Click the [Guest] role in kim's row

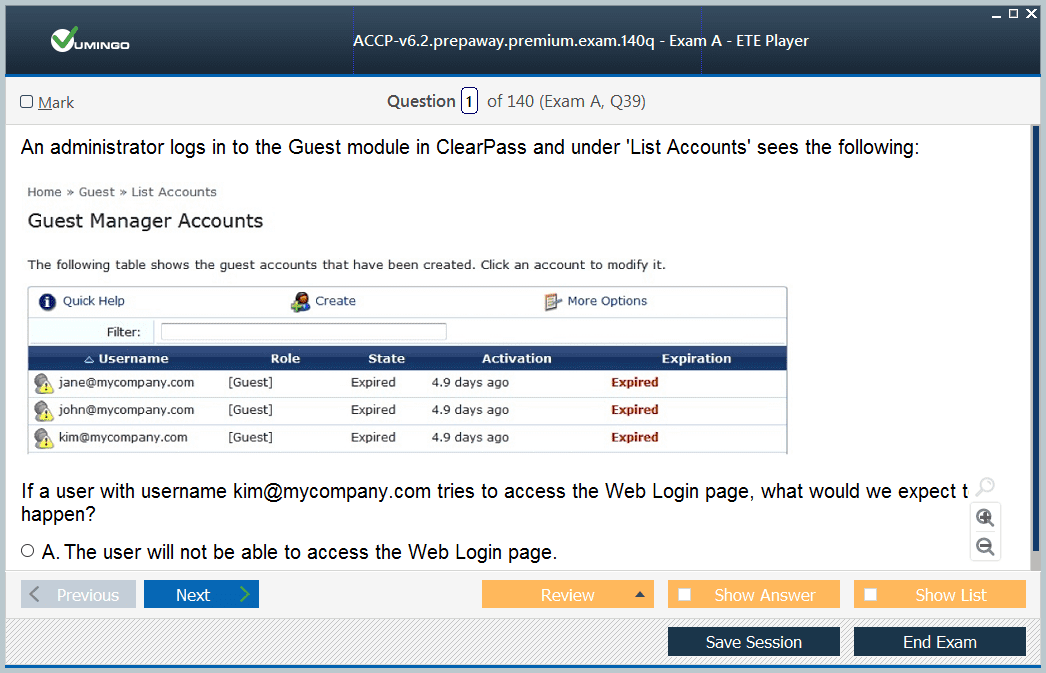pos(251,438)
